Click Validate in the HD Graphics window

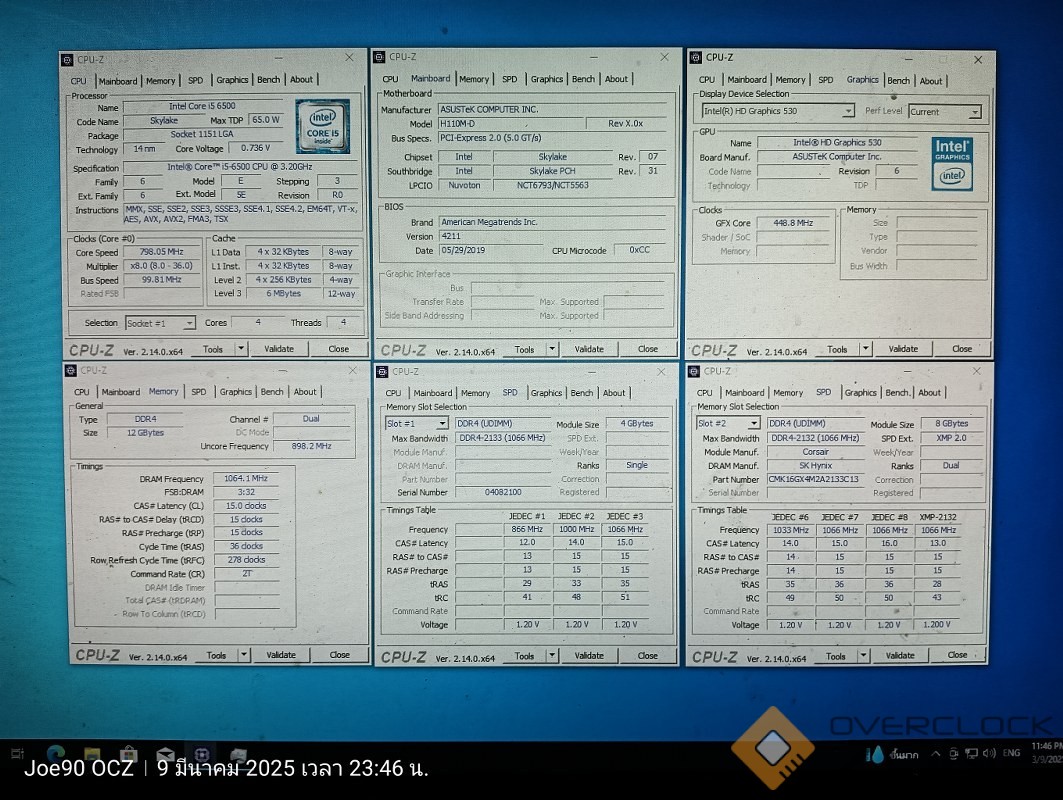coord(903,348)
